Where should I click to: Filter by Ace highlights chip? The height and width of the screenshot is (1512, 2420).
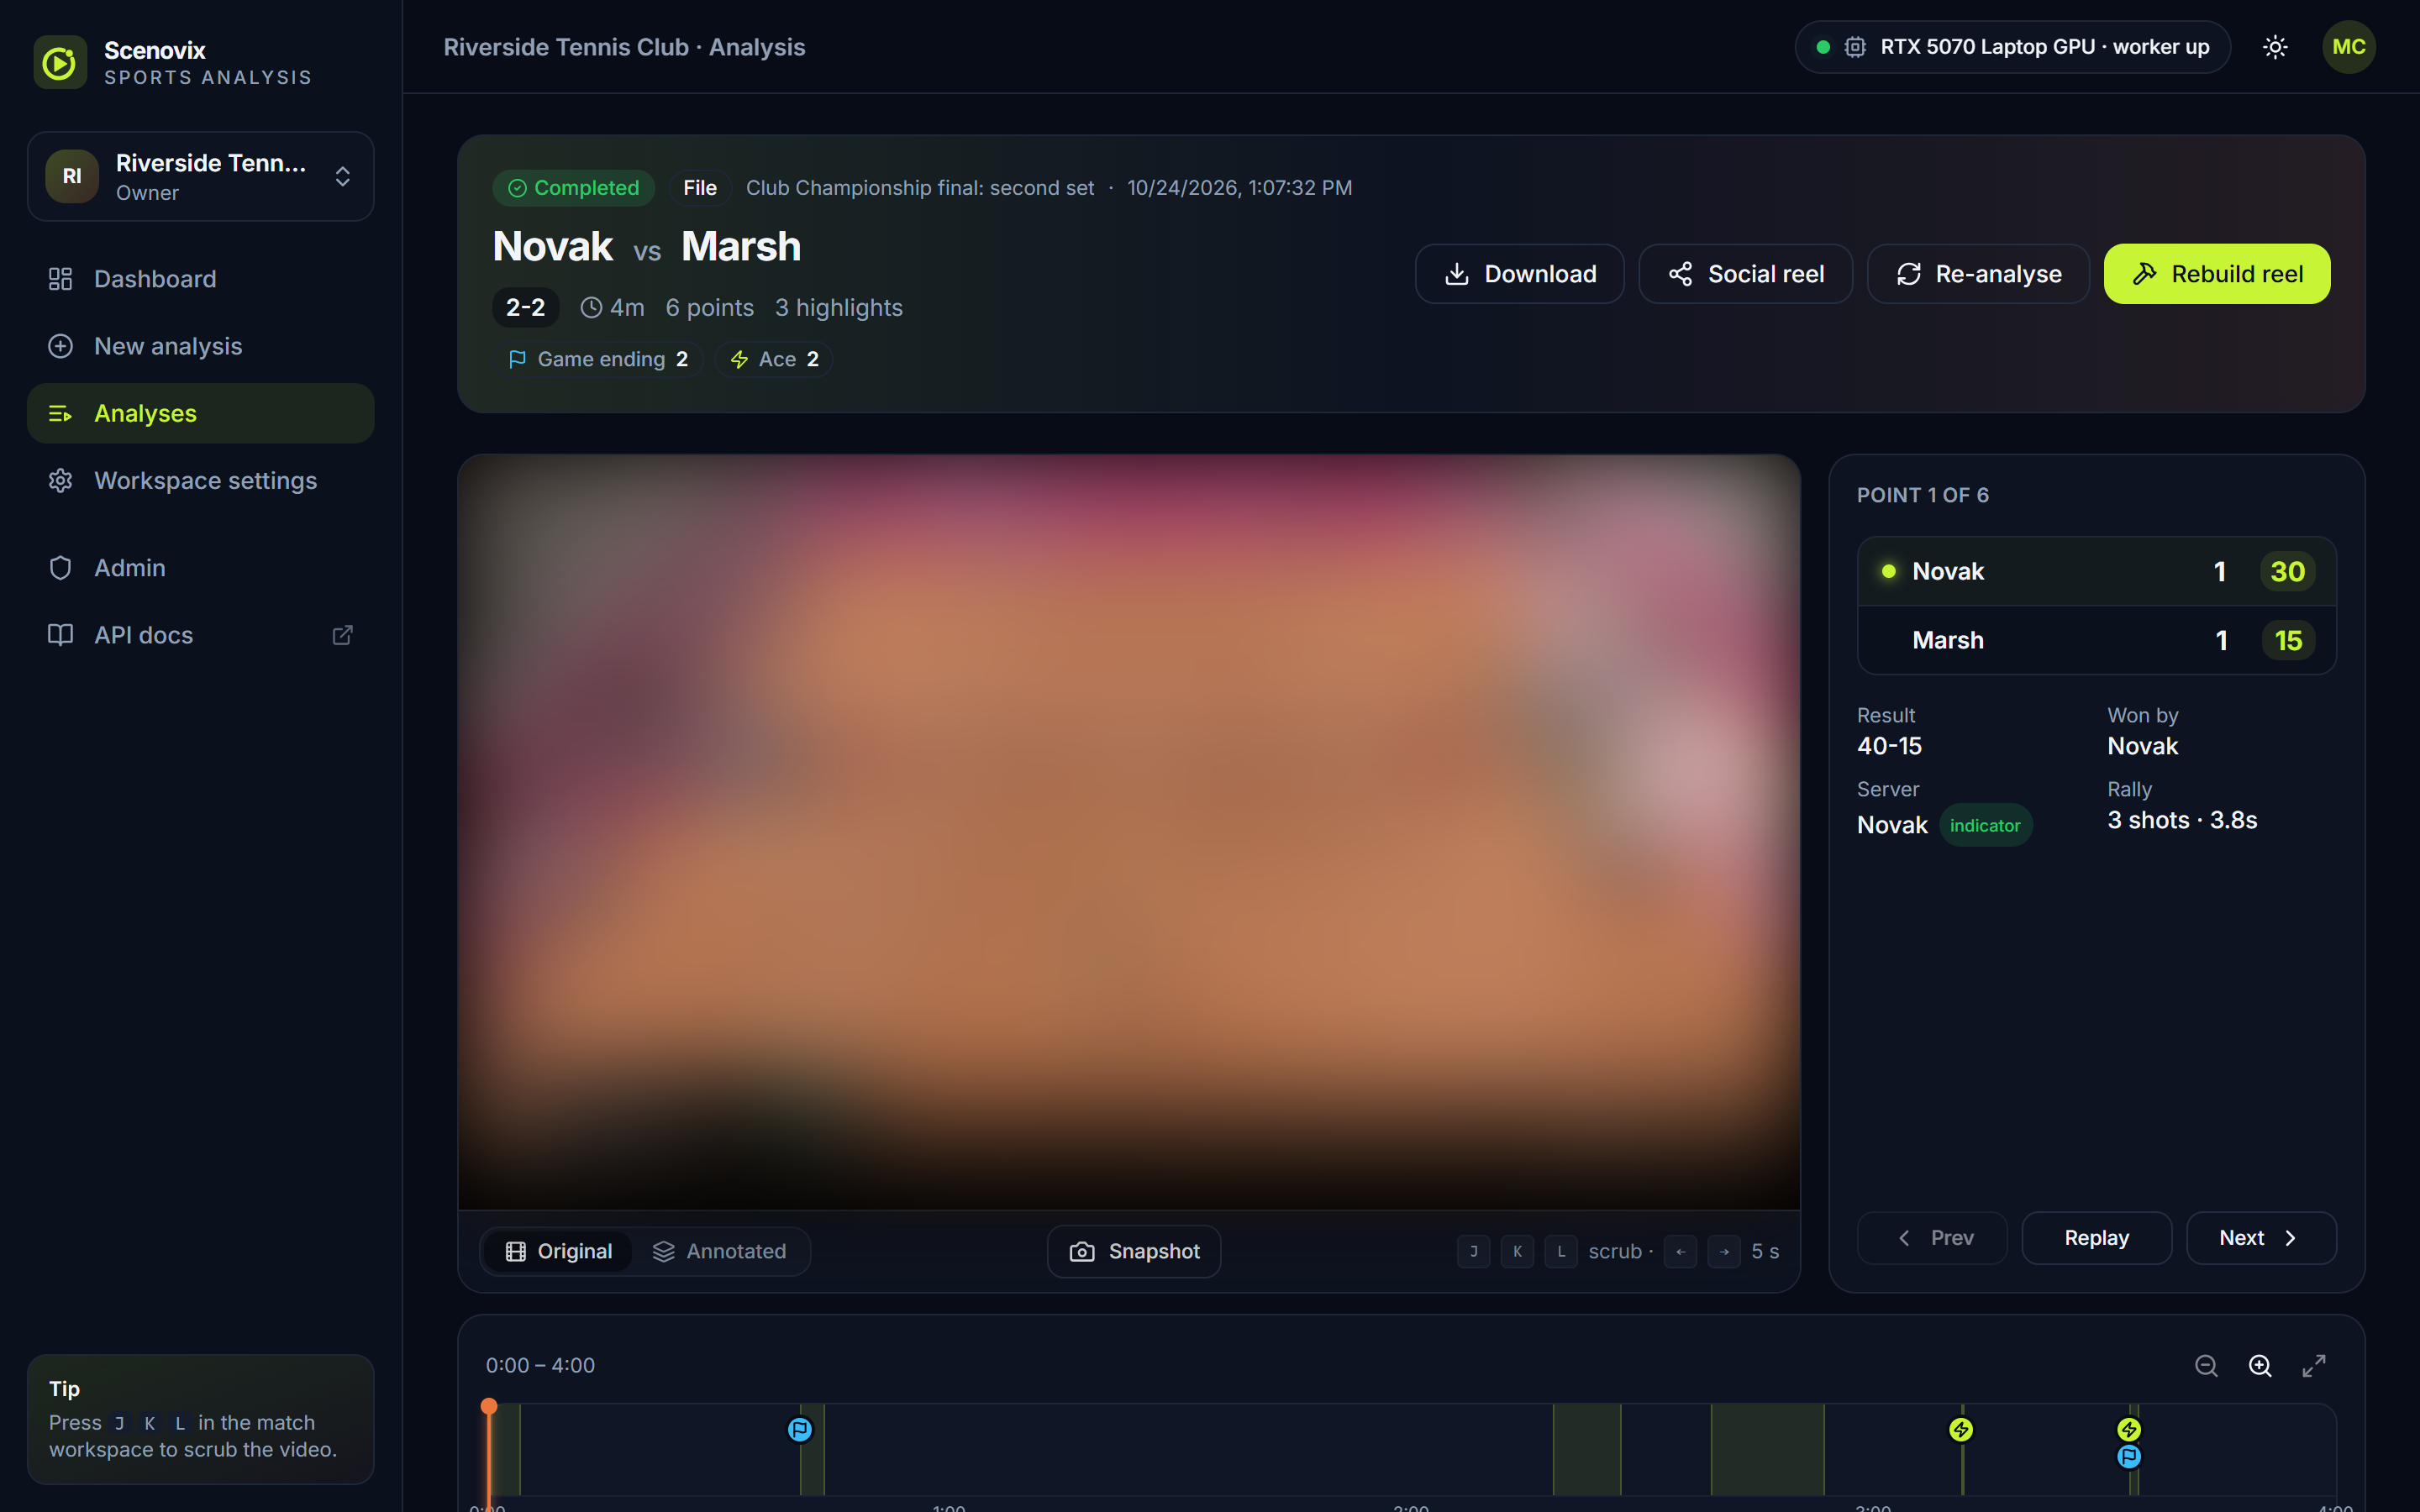click(x=774, y=359)
